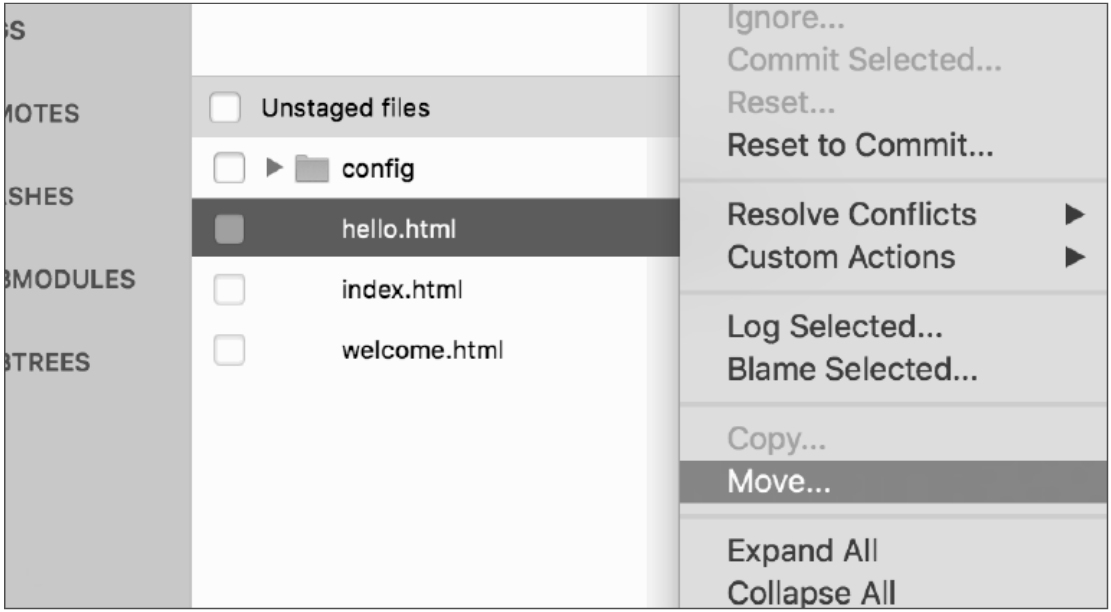This screenshot has width=1111, height=612.
Task: Select welcome.html in unstaged list
Action: 421,351
